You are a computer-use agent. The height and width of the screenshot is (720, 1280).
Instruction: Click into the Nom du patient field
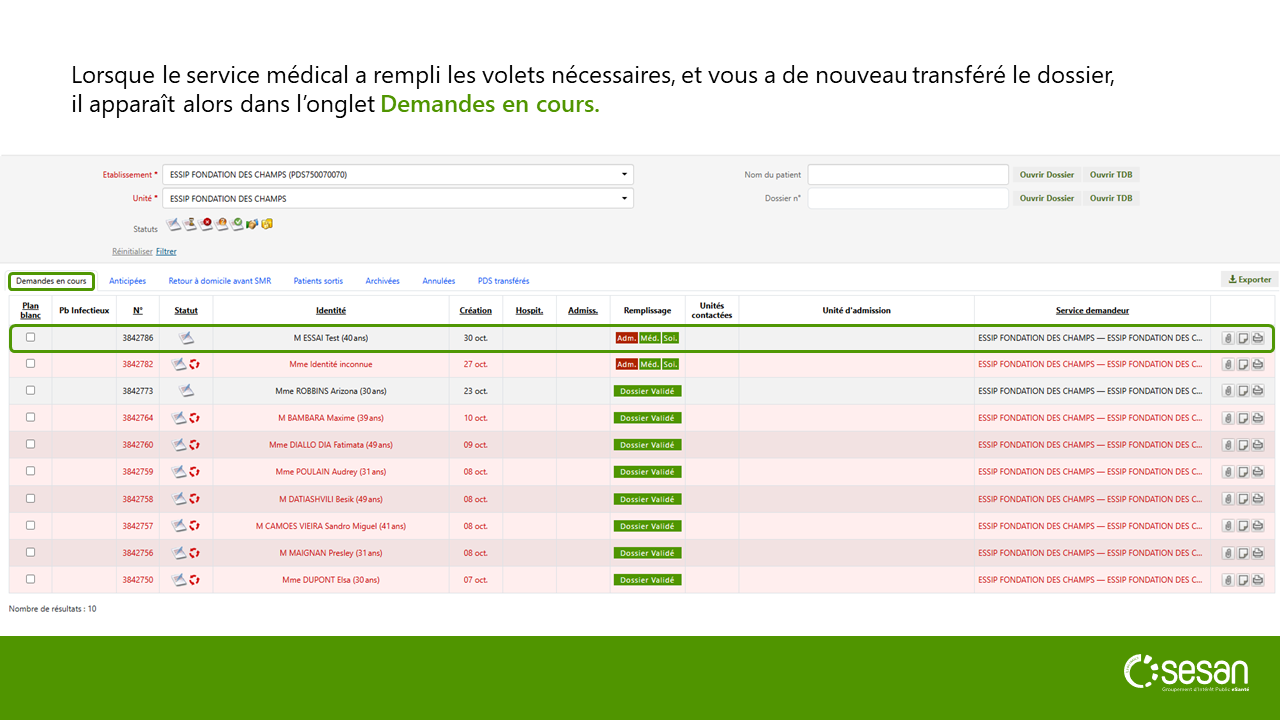(907, 175)
